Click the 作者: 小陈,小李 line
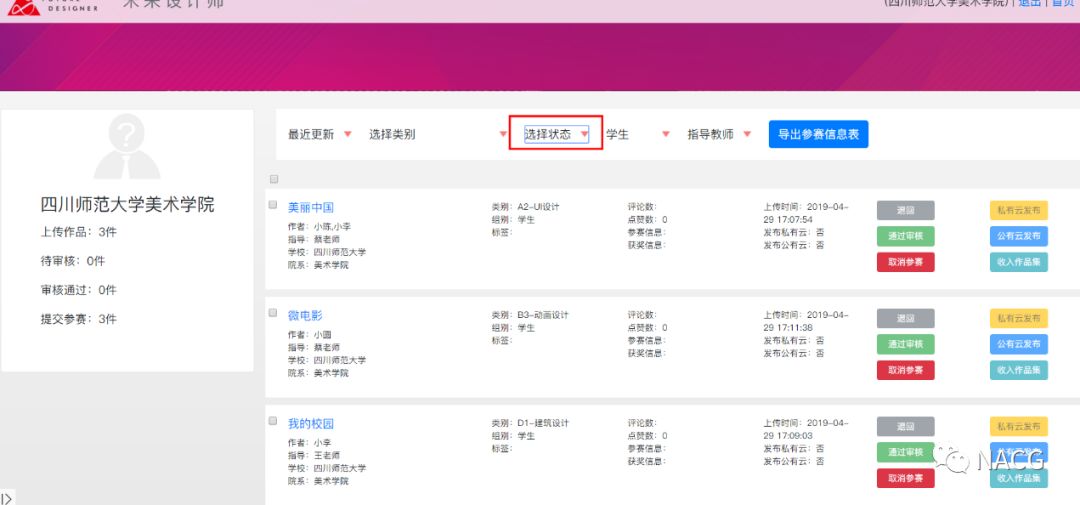 click(x=320, y=227)
